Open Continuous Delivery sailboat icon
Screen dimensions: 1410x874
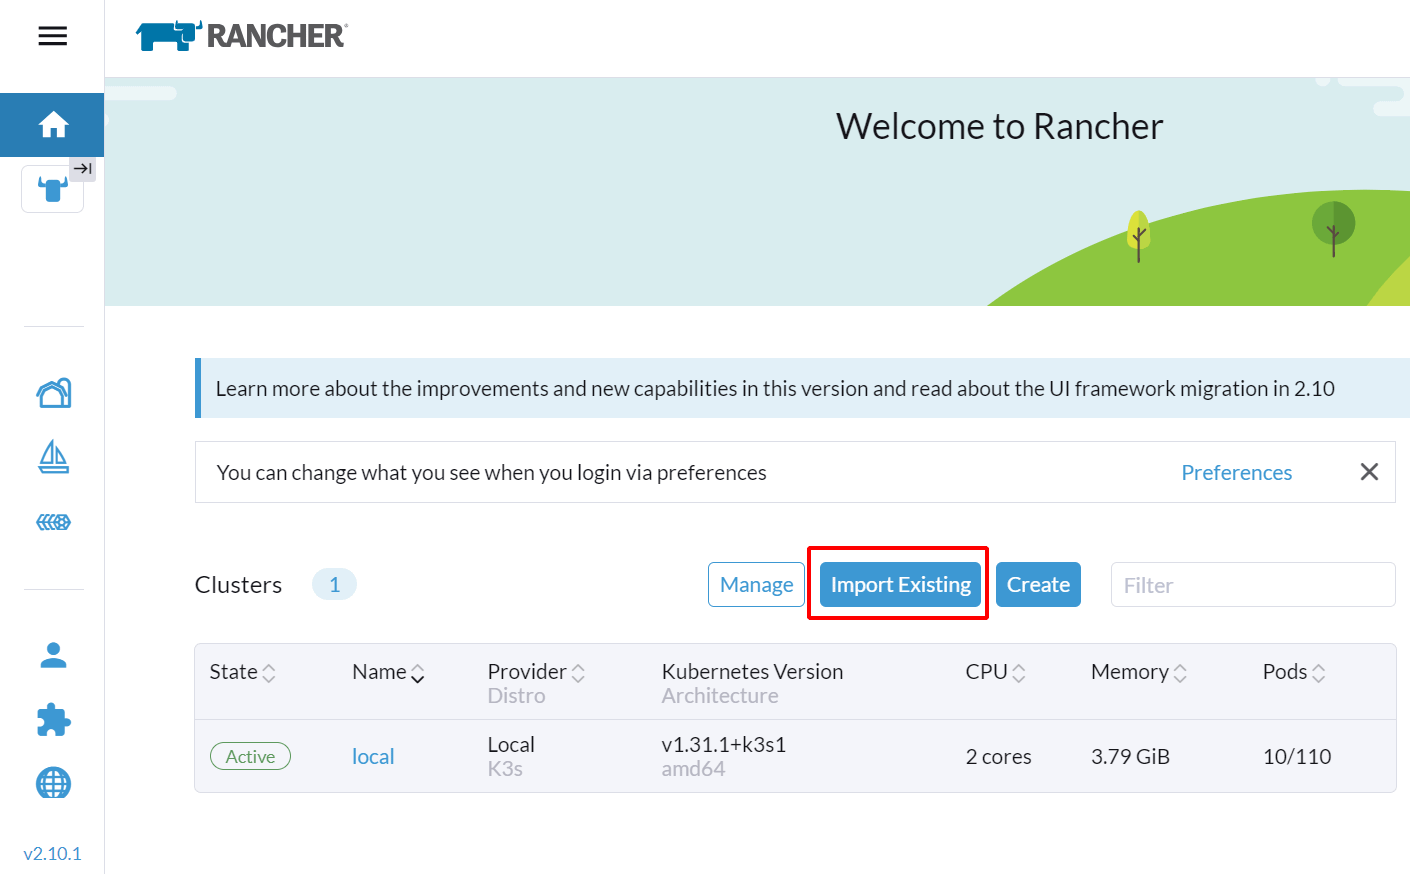pos(54,457)
